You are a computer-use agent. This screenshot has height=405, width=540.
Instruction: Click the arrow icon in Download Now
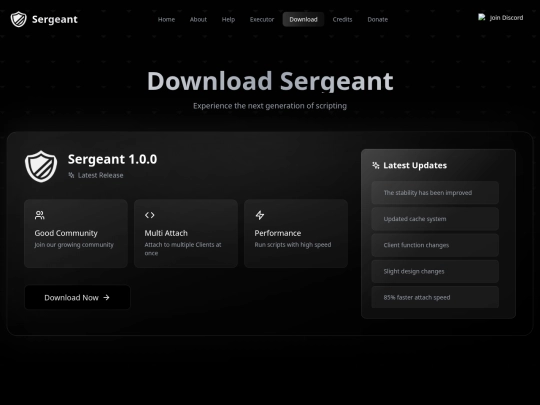[x=106, y=298]
